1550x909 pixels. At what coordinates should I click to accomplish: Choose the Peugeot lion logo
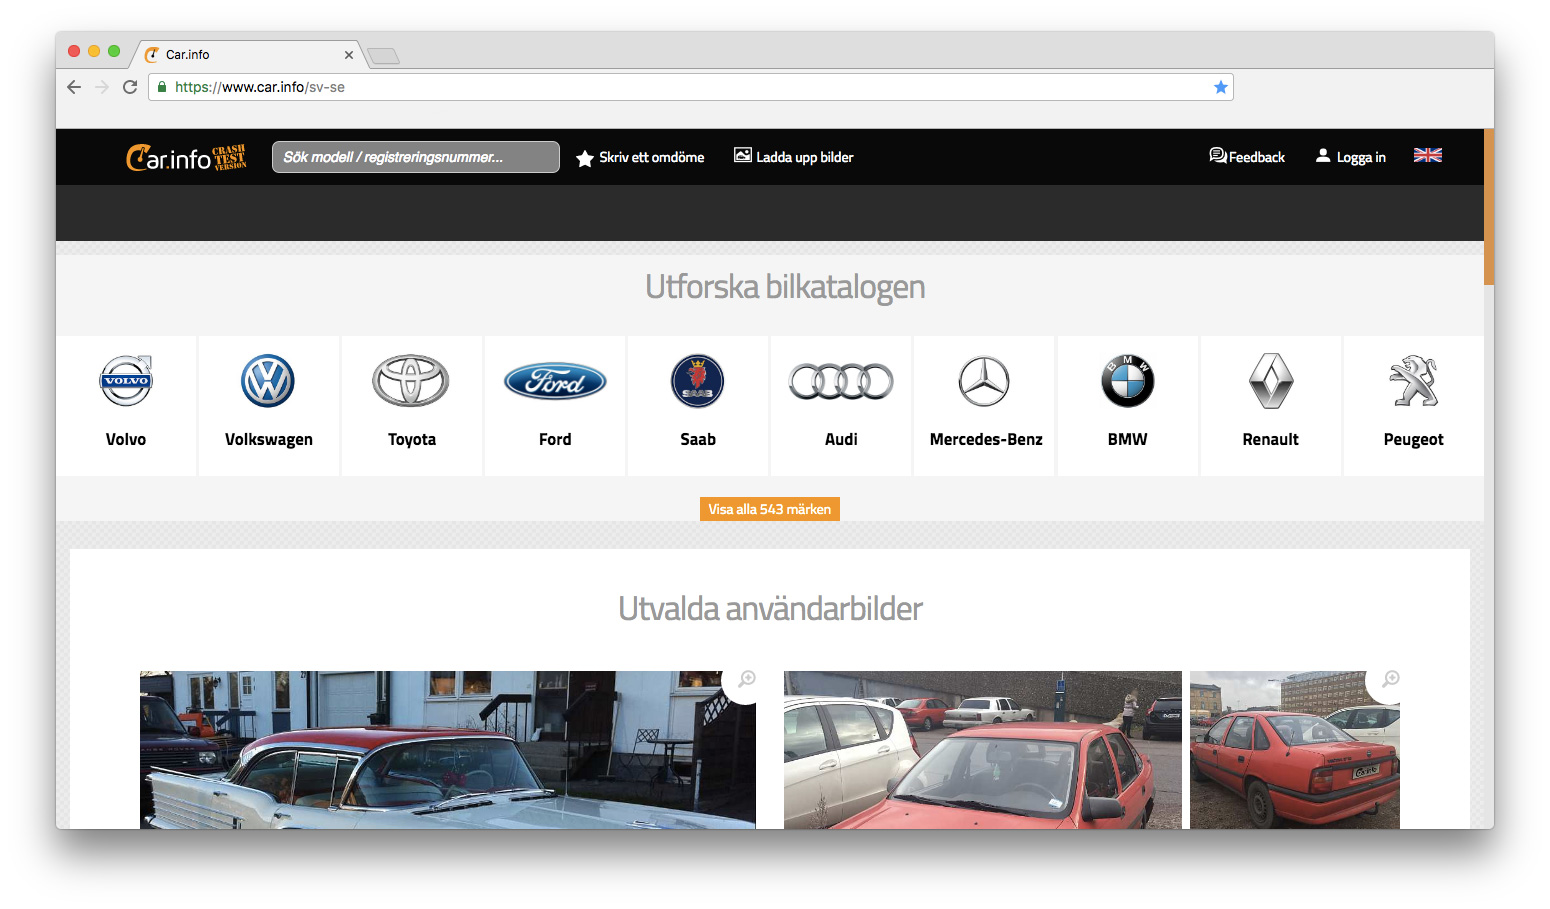pyautogui.click(x=1413, y=381)
